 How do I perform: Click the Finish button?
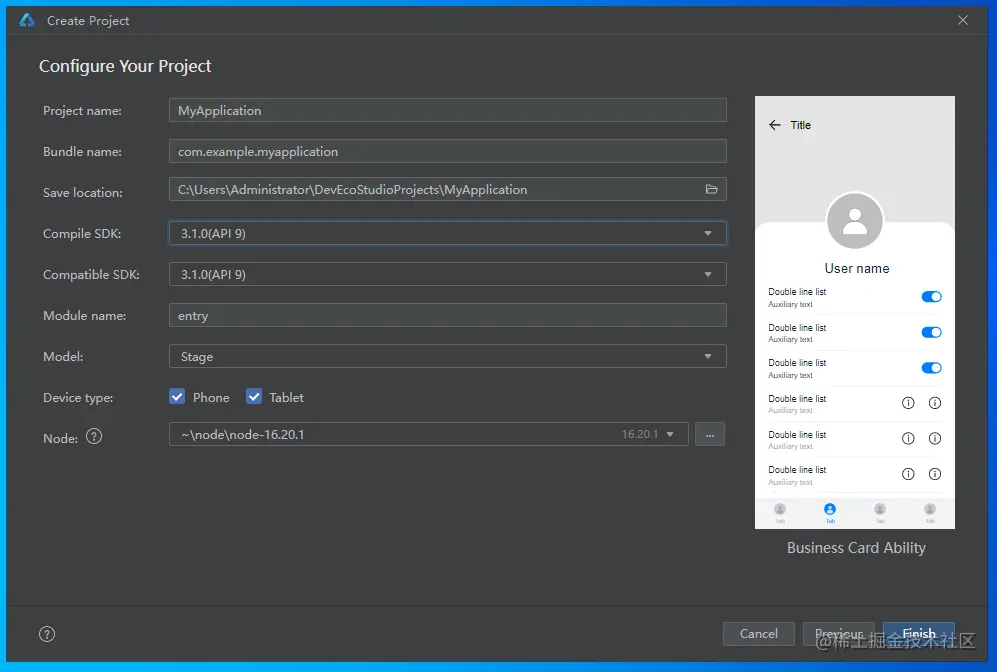(919, 634)
